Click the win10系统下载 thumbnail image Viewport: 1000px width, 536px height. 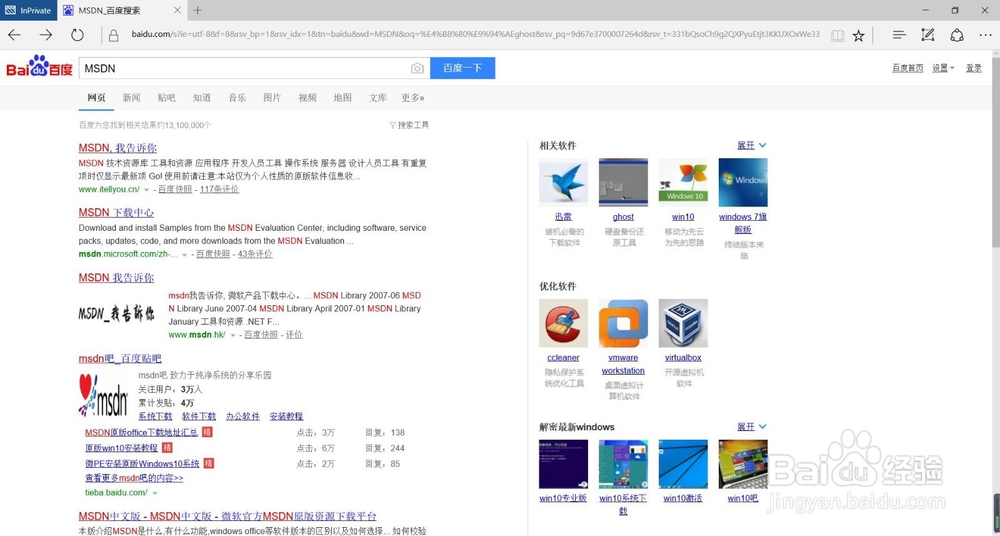click(623, 464)
